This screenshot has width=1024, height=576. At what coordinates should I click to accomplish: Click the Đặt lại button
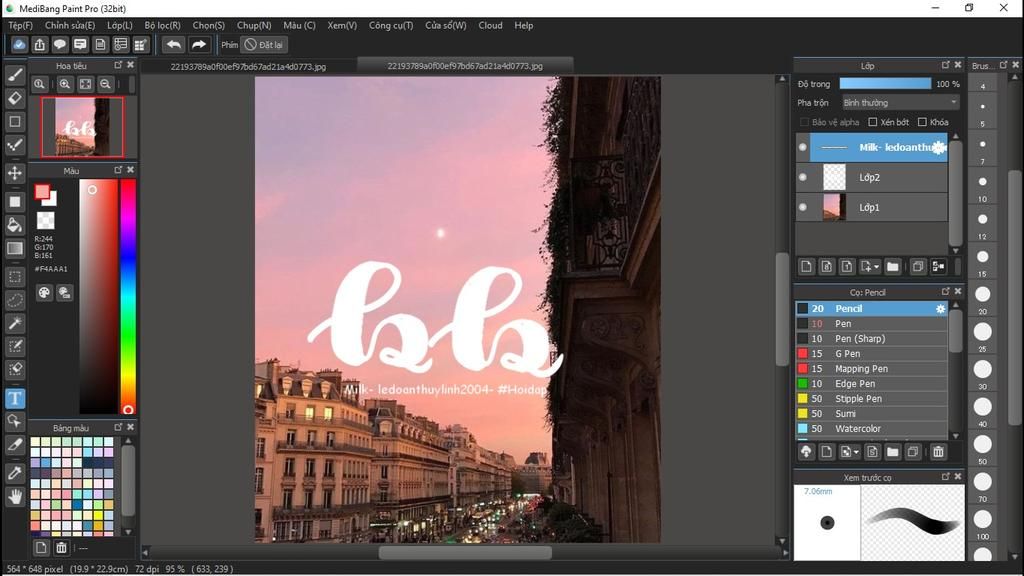point(264,44)
